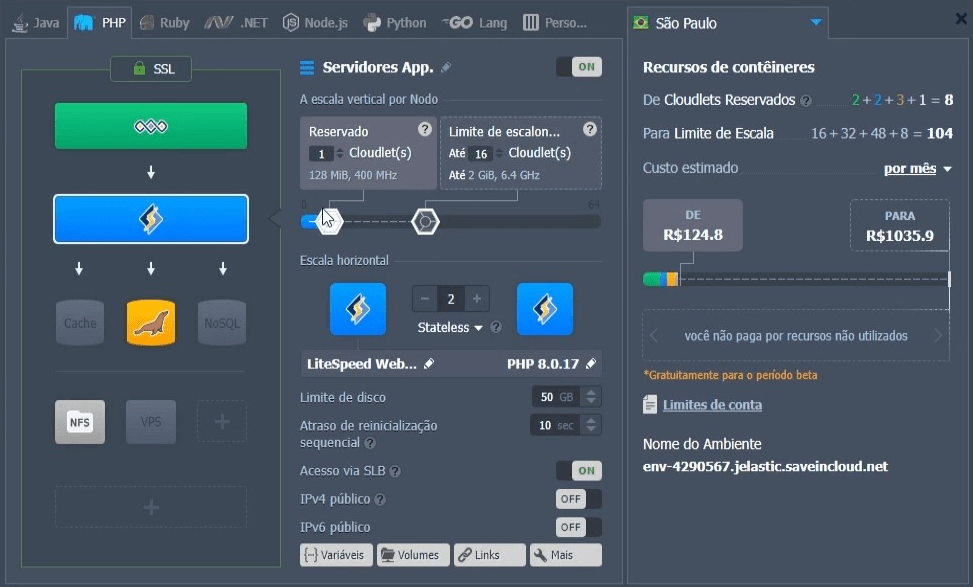Click the Variáveis button
The width and height of the screenshot is (973, 587).
pos(336,555)
